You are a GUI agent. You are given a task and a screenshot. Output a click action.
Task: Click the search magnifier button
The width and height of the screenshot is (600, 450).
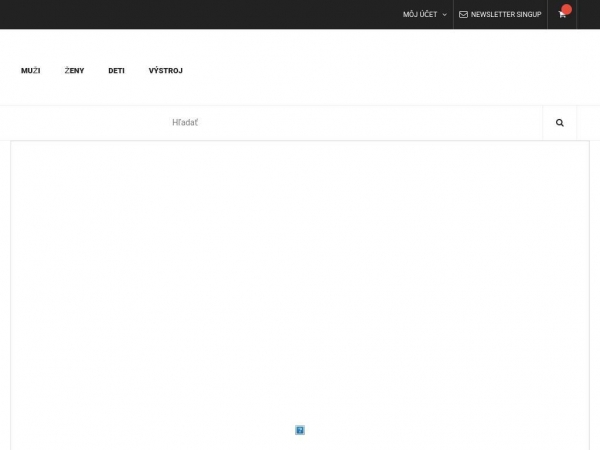pyautogui.click(x=559, y=123)
